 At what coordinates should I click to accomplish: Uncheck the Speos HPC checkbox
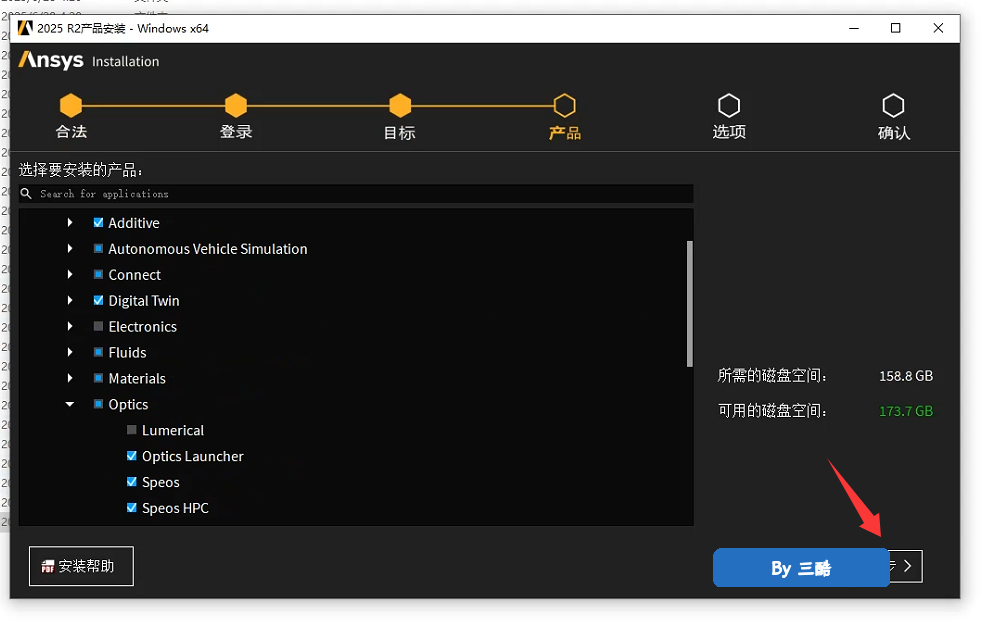click(132, 508)
